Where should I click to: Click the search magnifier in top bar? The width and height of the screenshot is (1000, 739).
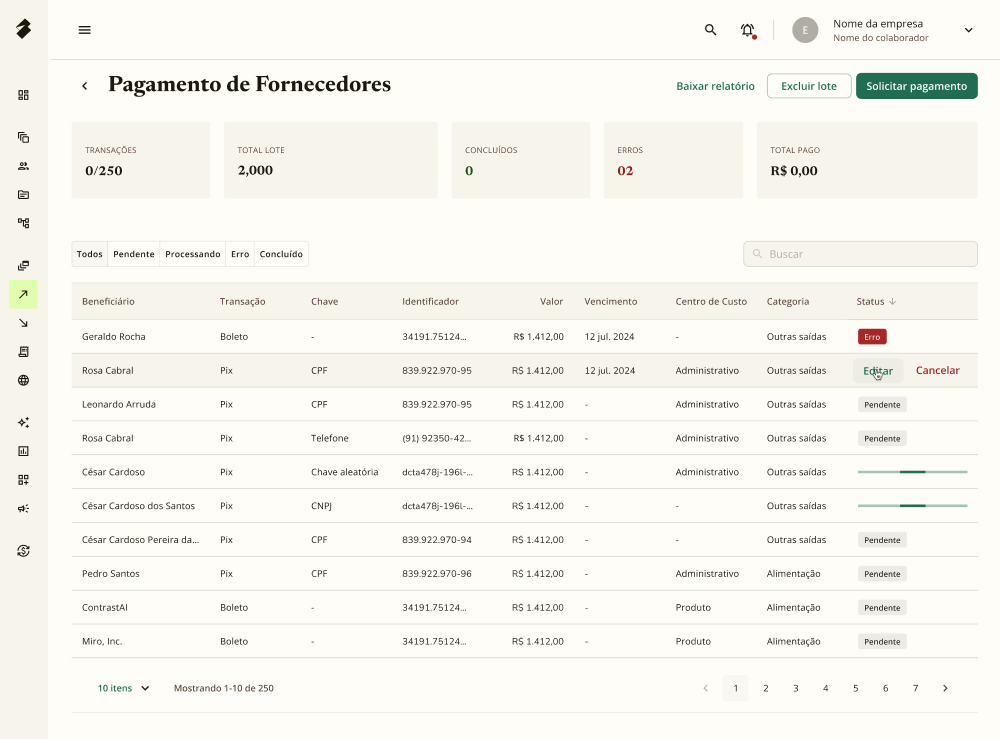coord(710,29)
